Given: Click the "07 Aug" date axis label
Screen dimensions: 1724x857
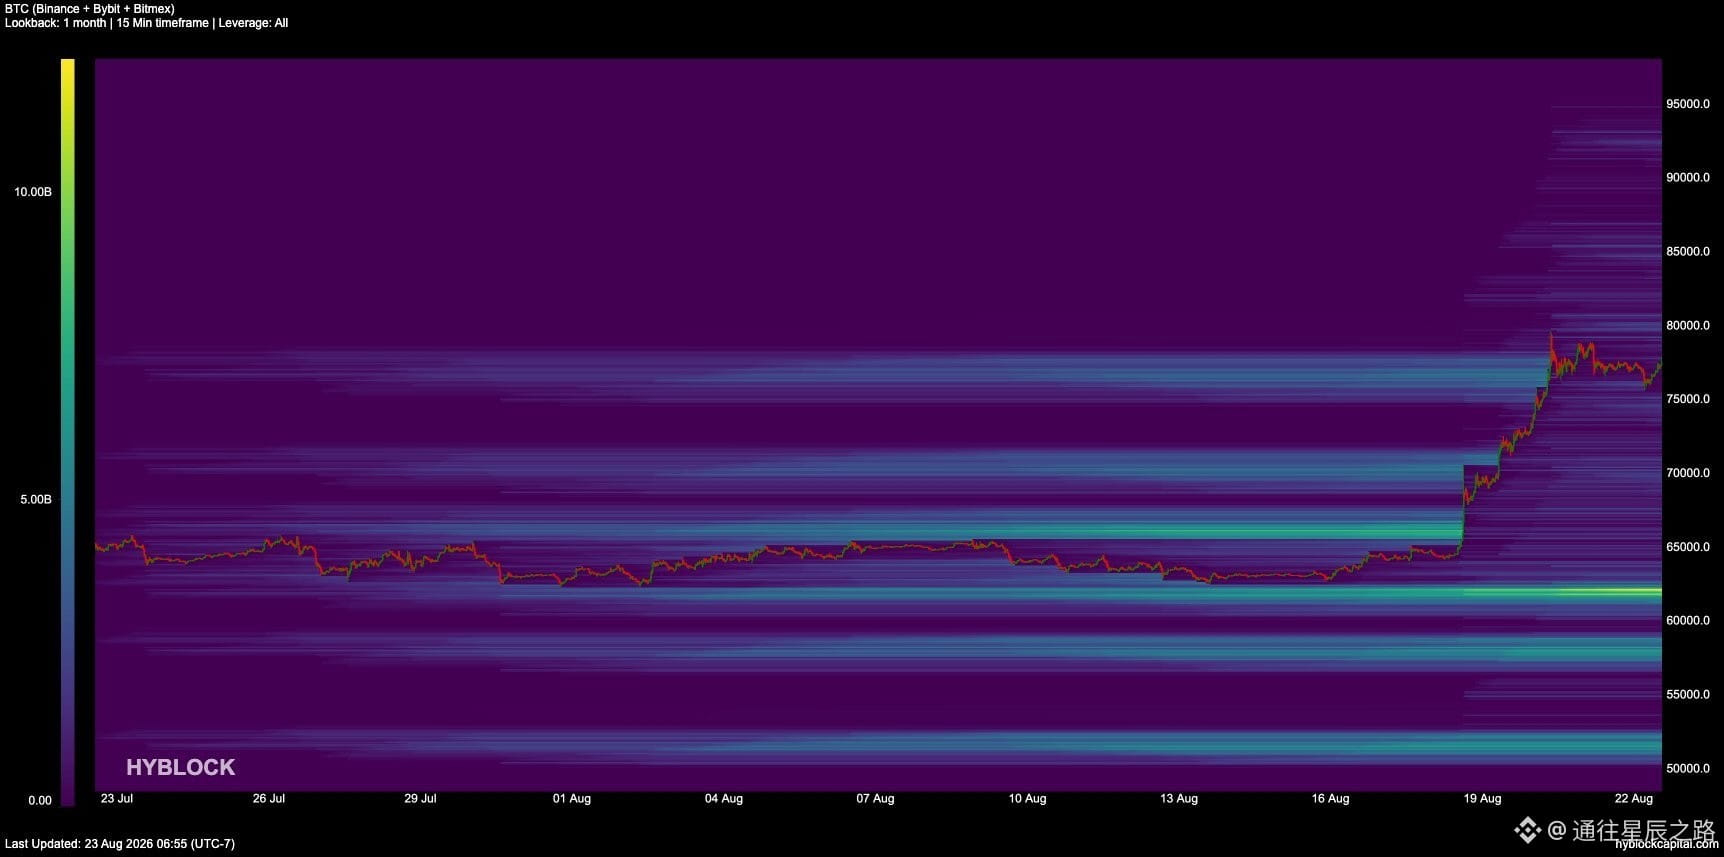Looking at the screenshot, I should click(876, 799).
